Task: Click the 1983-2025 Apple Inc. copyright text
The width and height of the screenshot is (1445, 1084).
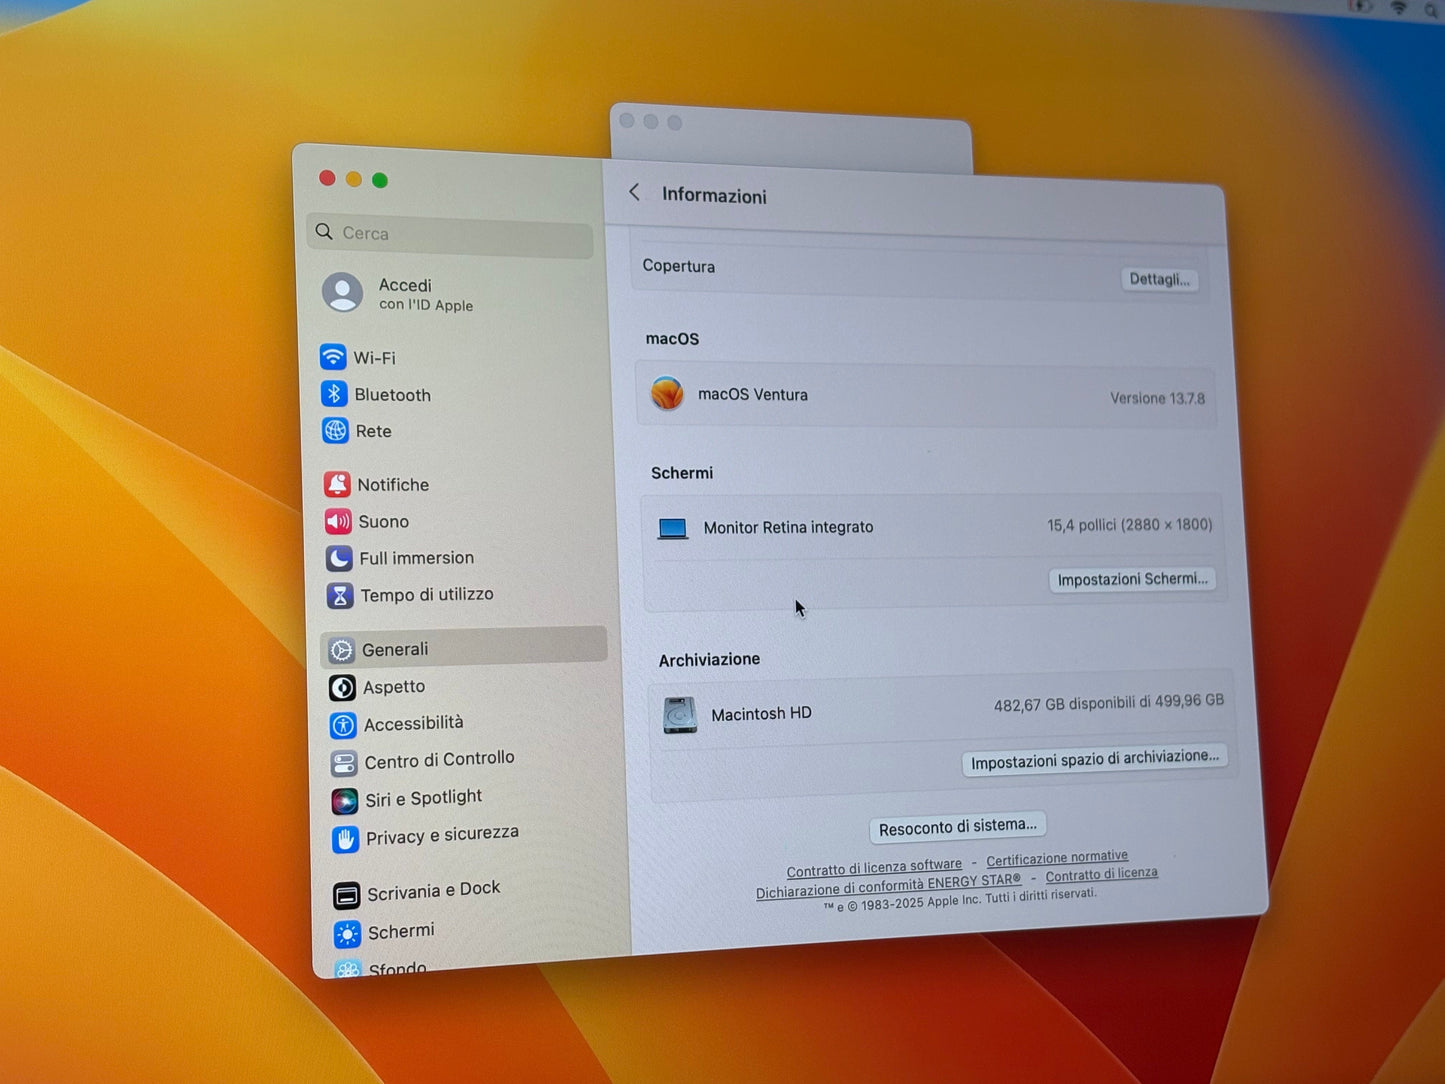Action: click(x=960, y=901)
